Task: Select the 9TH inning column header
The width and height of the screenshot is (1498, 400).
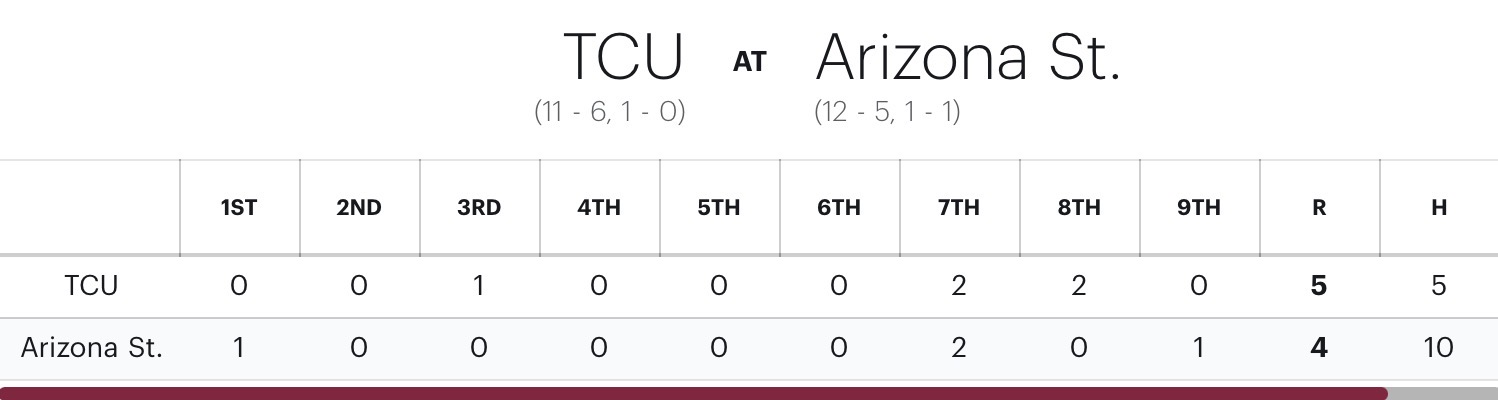Action: click(1199, 208)
